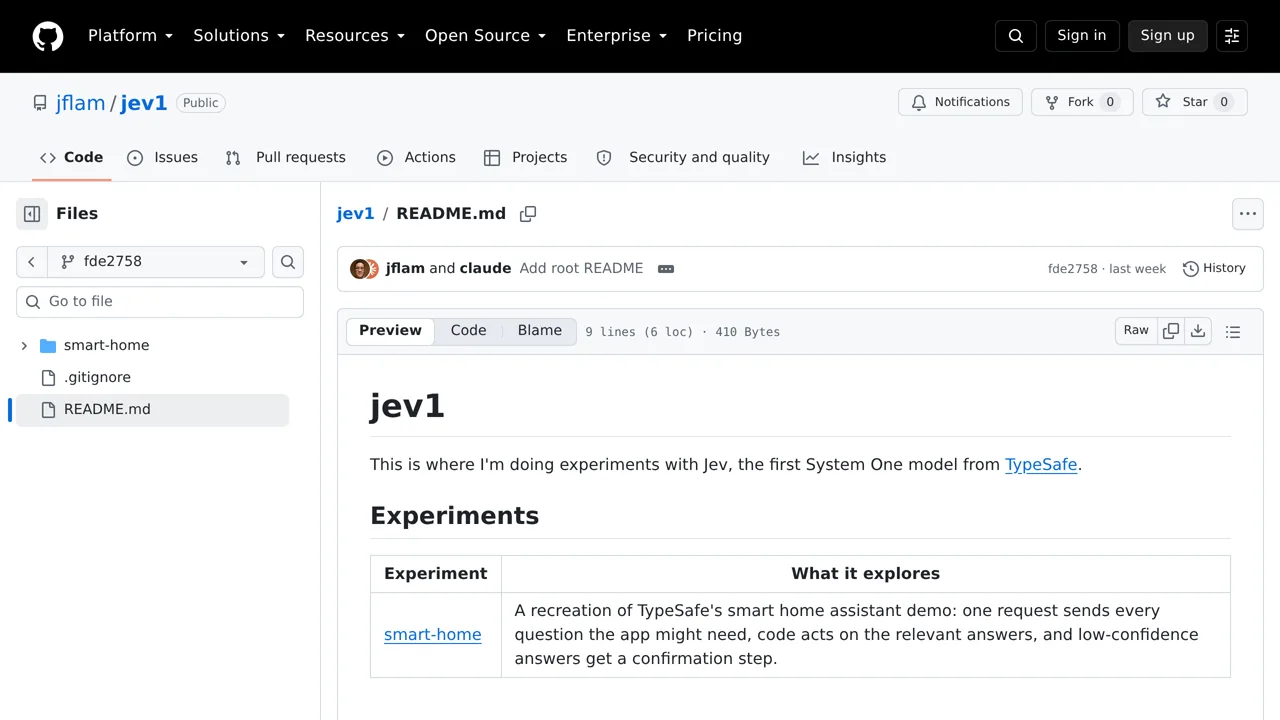Click the Experiments heading

[455, 516]
